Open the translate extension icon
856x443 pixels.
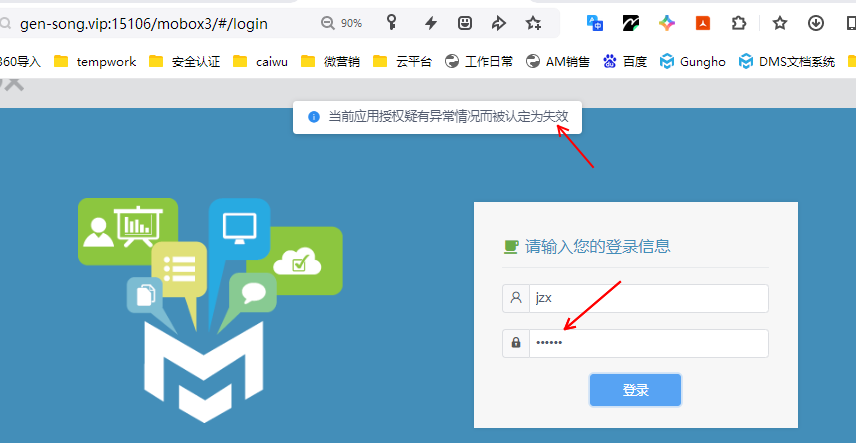(x=595, y=23)
